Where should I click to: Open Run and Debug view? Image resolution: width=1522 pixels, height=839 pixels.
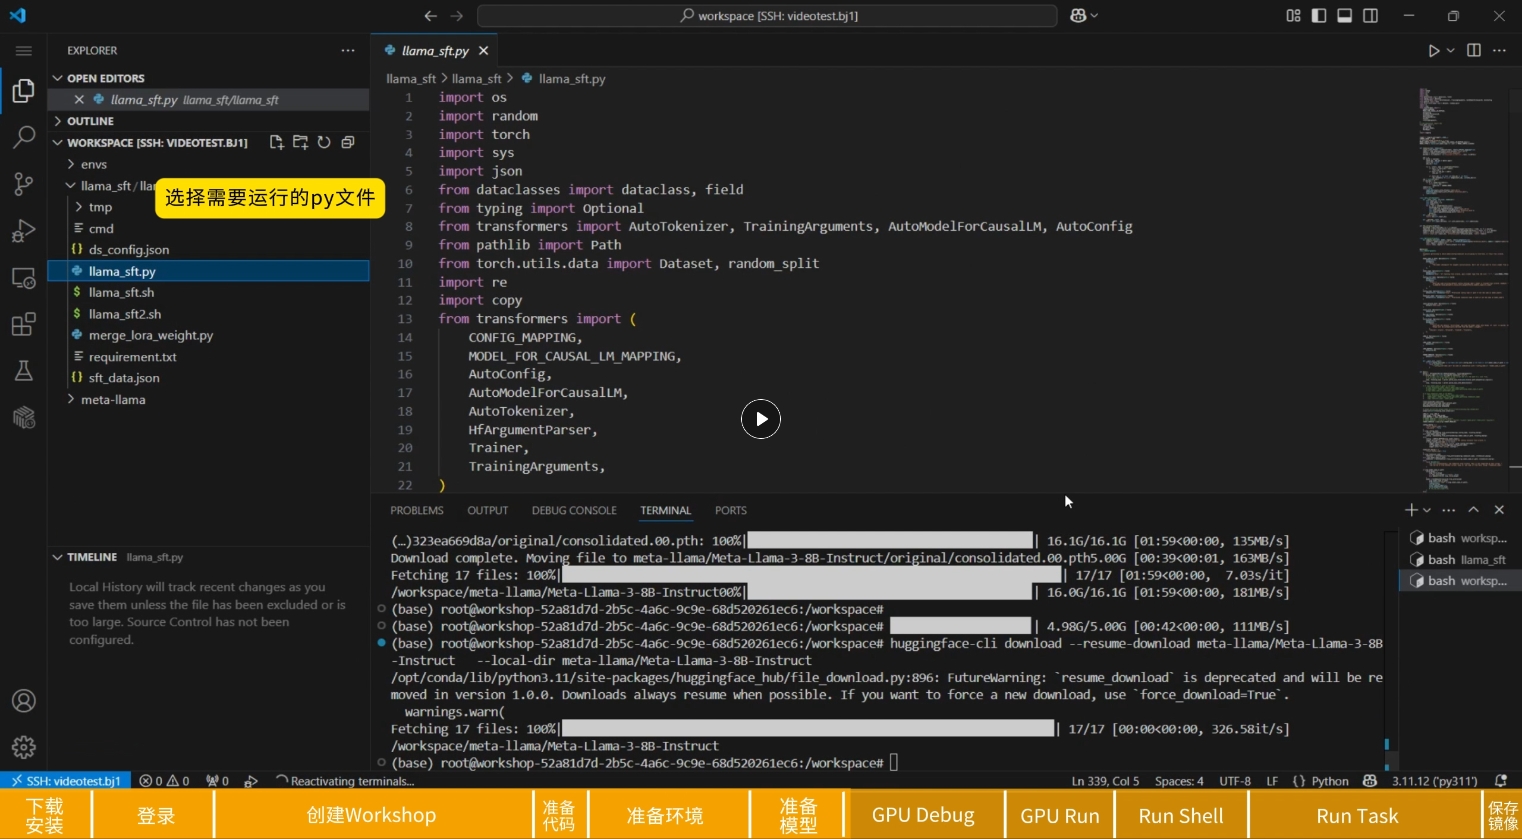(x=24, y=231)
